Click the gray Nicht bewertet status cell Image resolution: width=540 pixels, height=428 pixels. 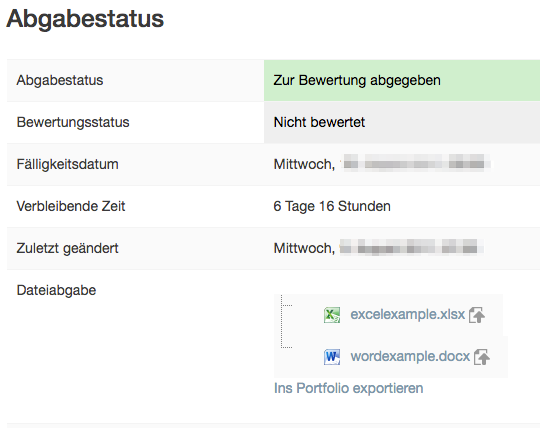[402, 122]
